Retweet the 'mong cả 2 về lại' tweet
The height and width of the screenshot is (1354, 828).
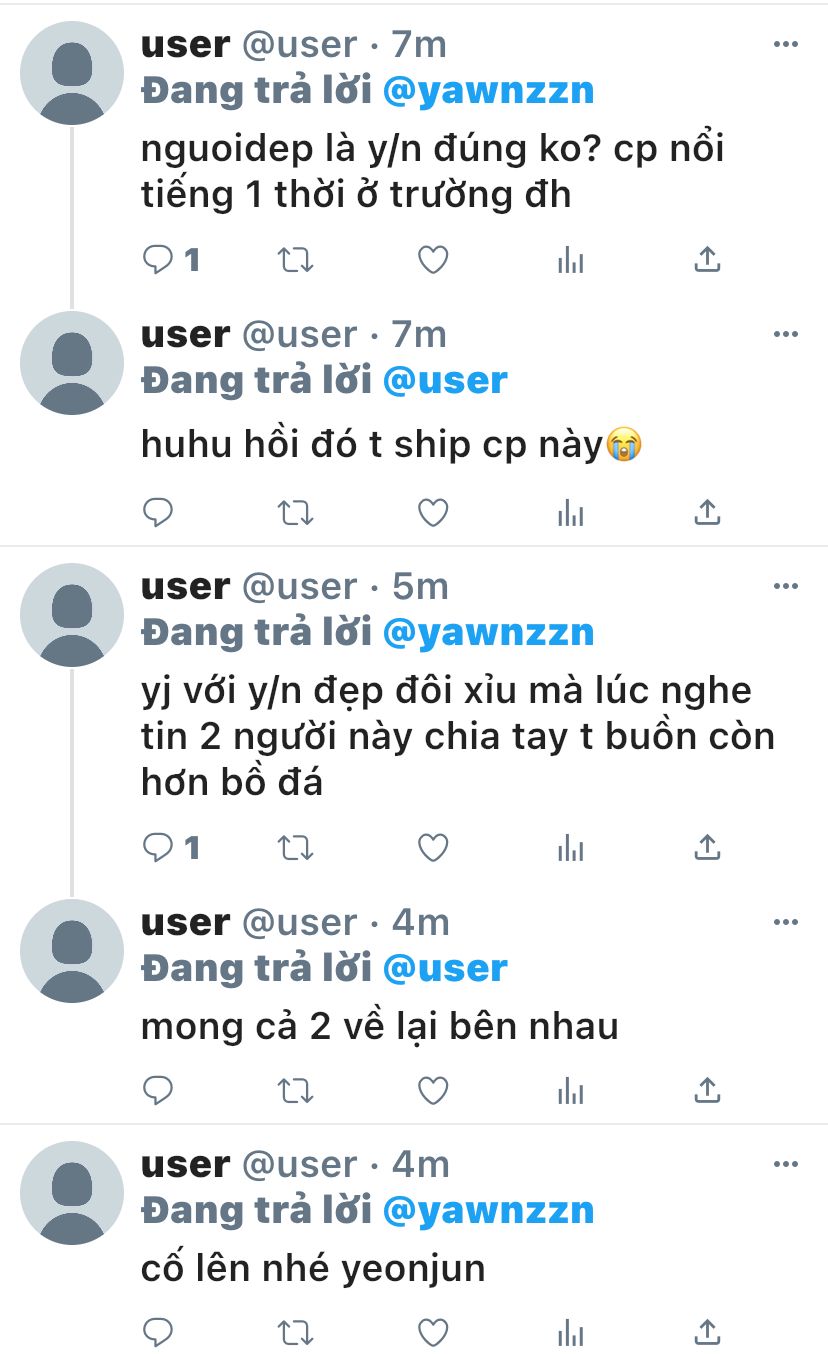[x=295, y=1090]
